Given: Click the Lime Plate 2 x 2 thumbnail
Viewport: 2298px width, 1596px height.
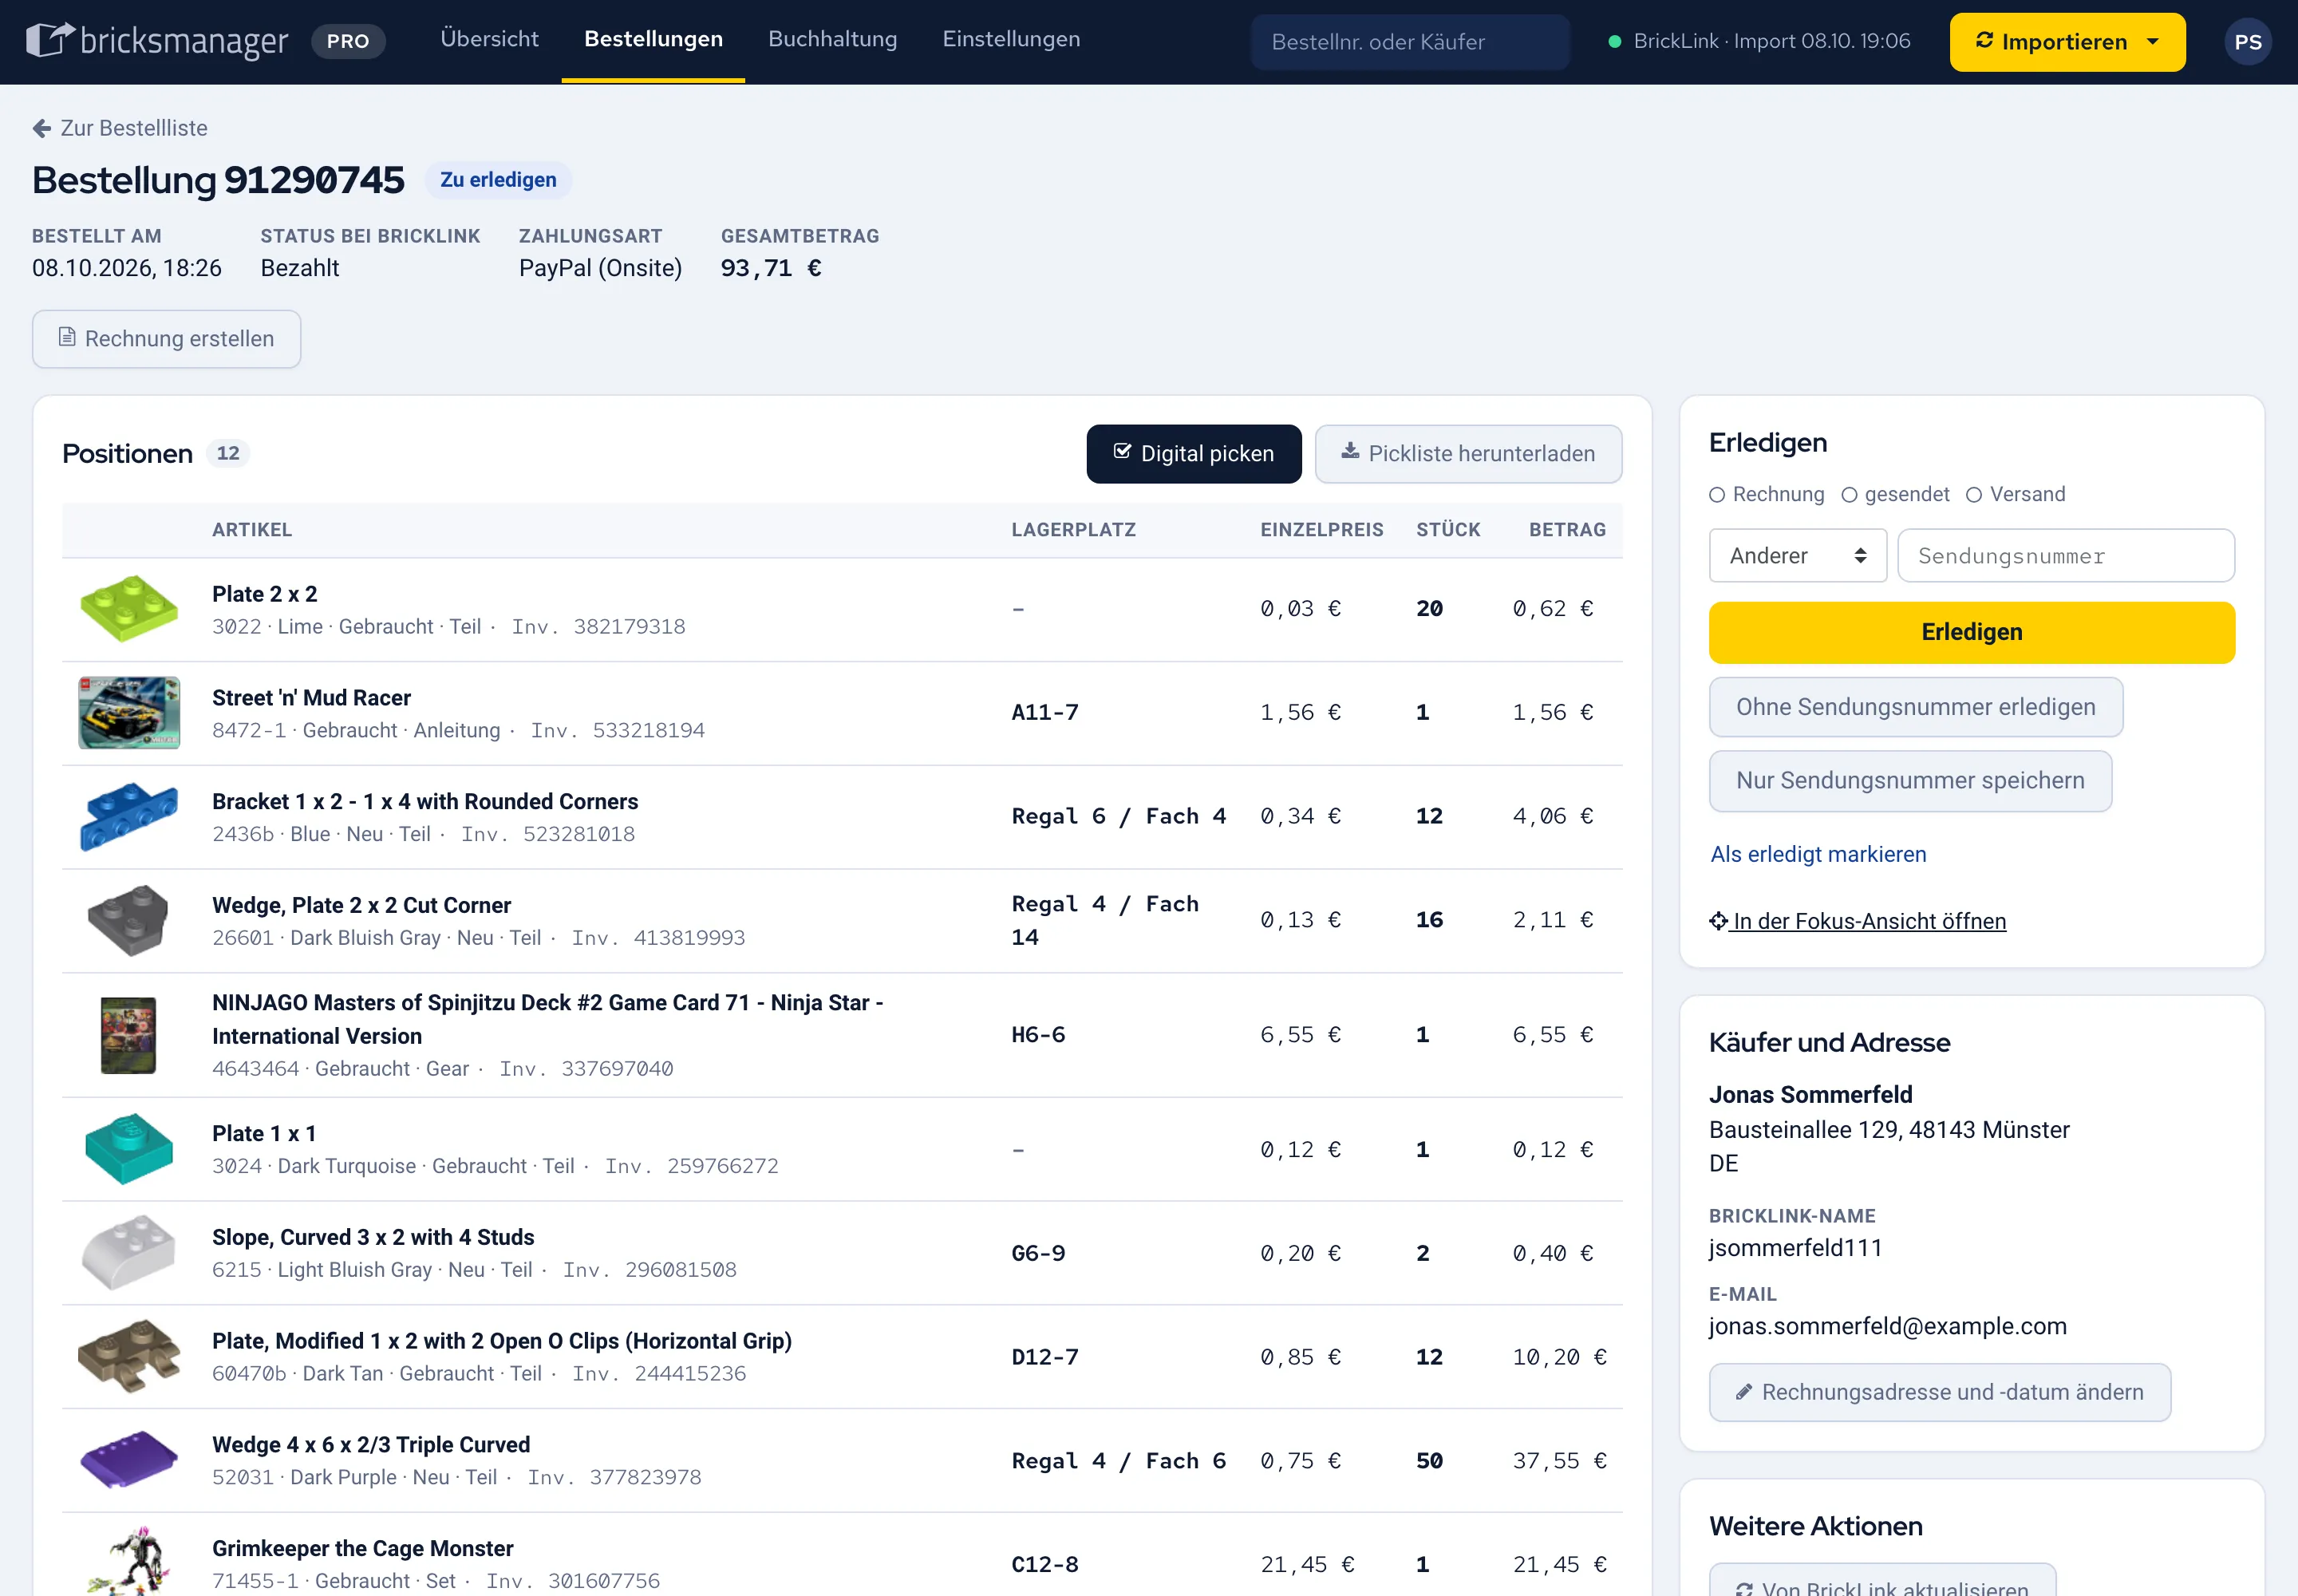Looking at the screenshot, I should tap(129, 609).
